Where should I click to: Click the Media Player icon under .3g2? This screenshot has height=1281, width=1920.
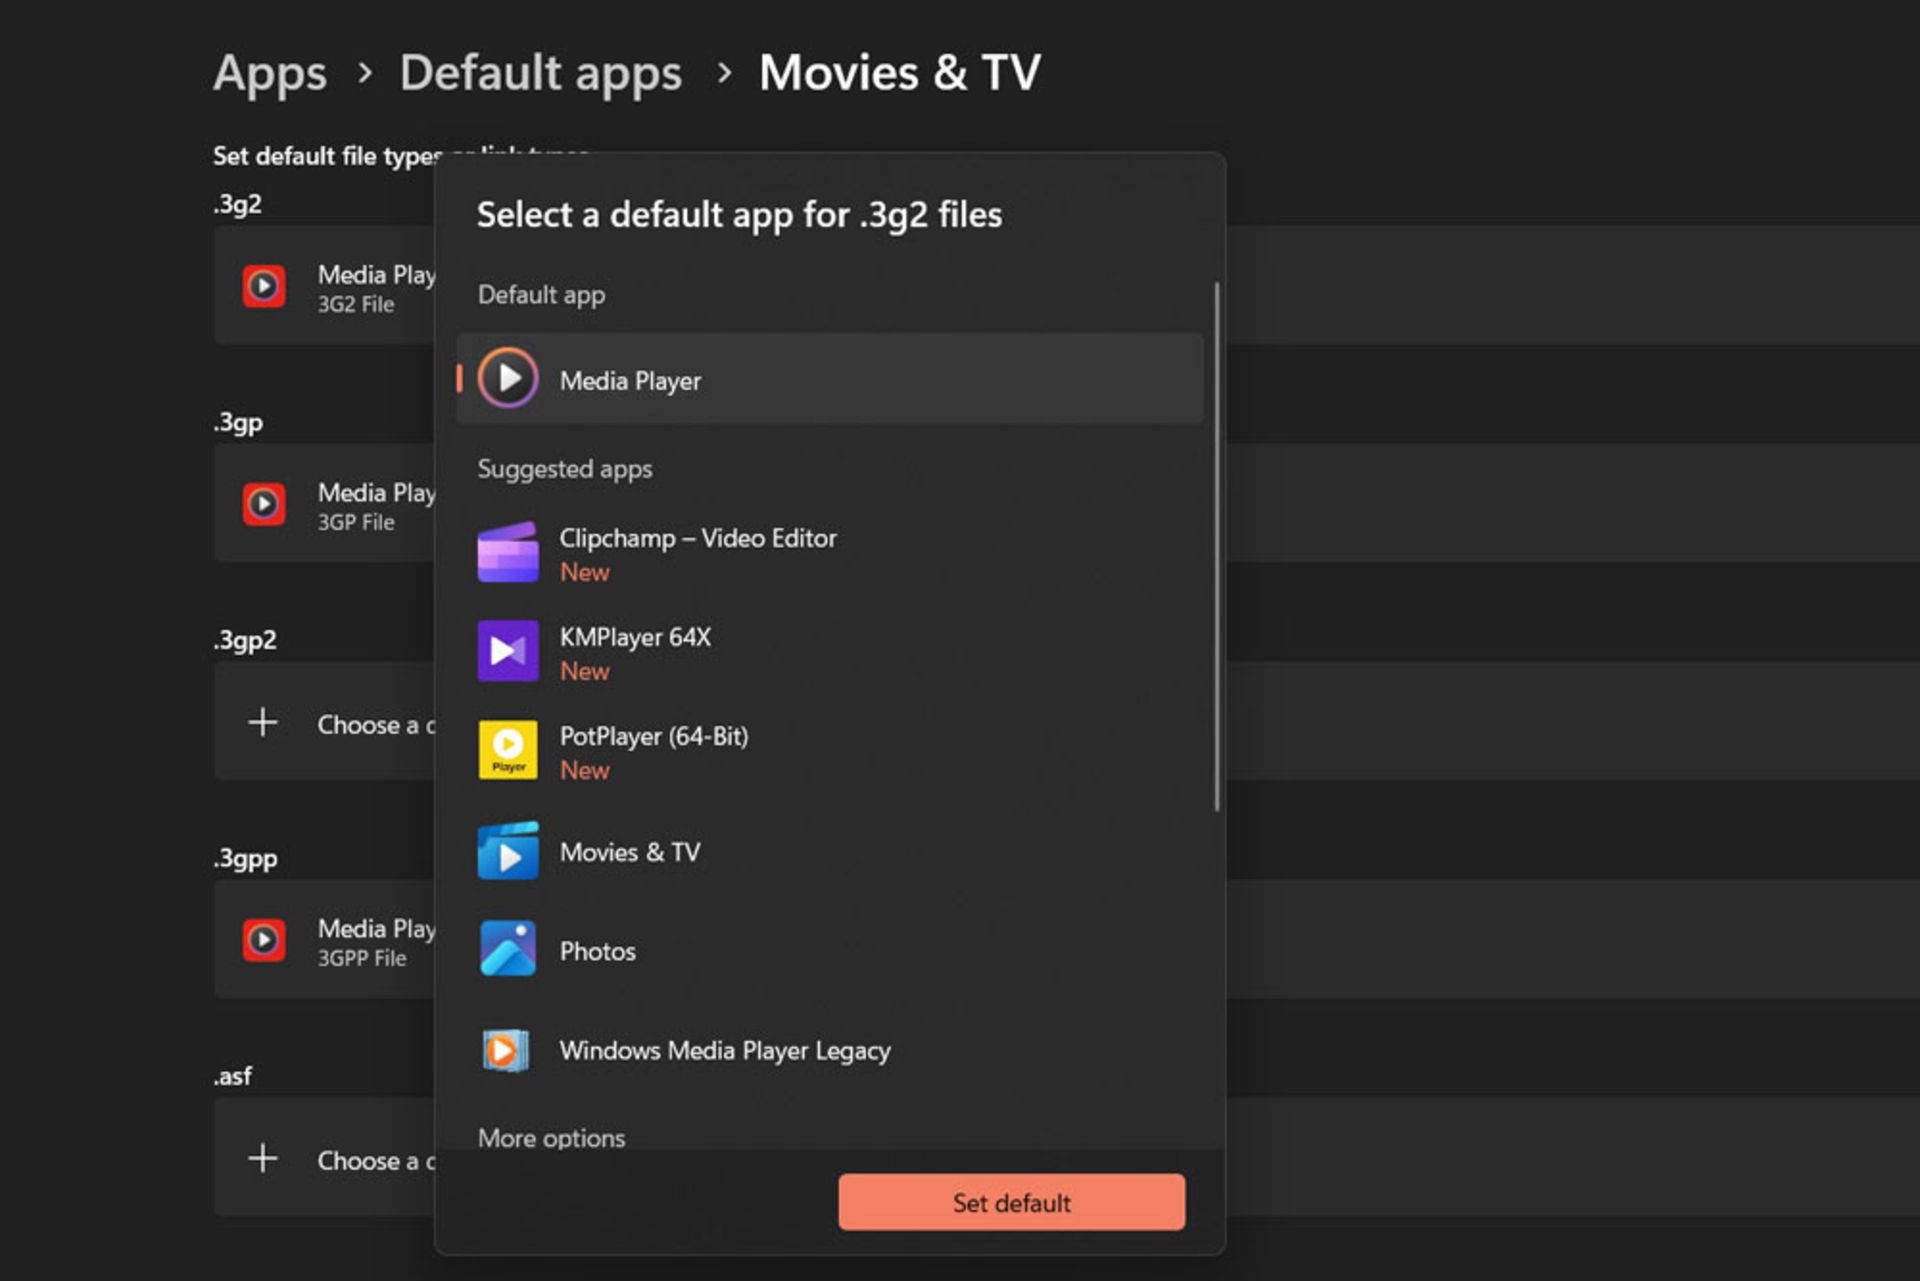pos(264,287)
